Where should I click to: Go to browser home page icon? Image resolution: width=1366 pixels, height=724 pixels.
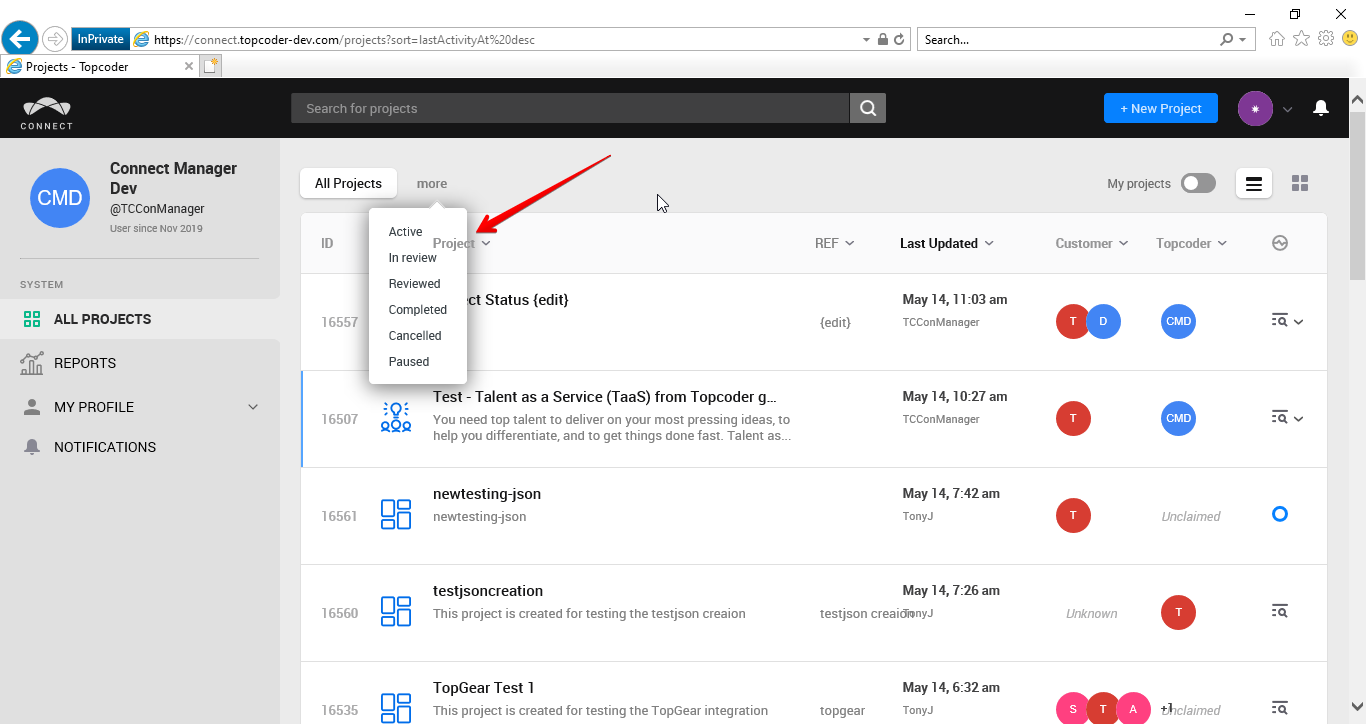tap(1277, 39)
